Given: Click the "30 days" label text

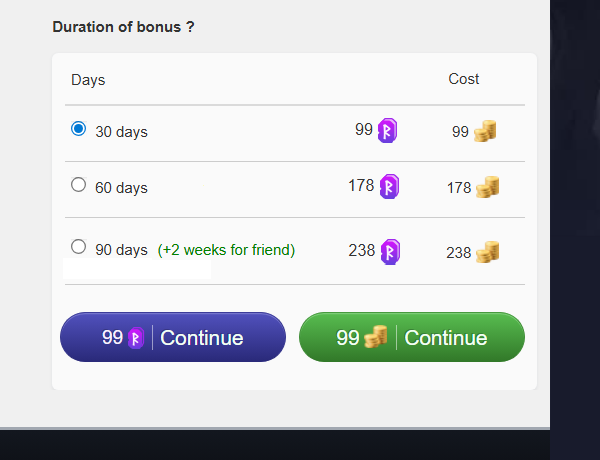Looking at the screenshot, I should click(x=121, y=132).
